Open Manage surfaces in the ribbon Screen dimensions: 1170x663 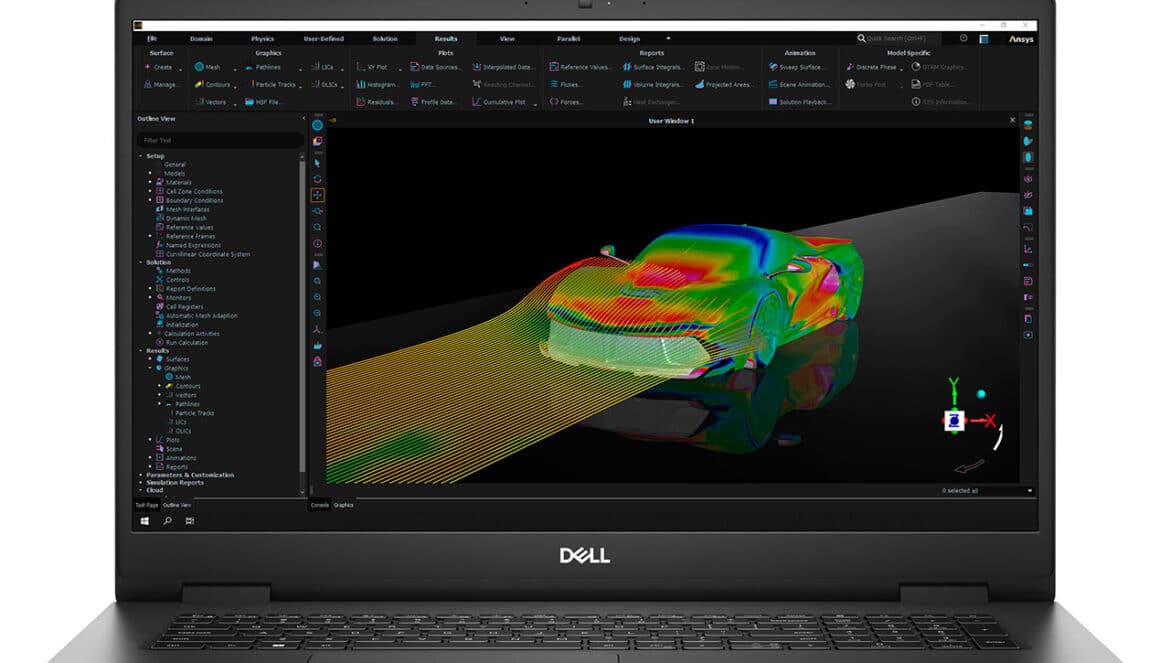tap(161, 84)
